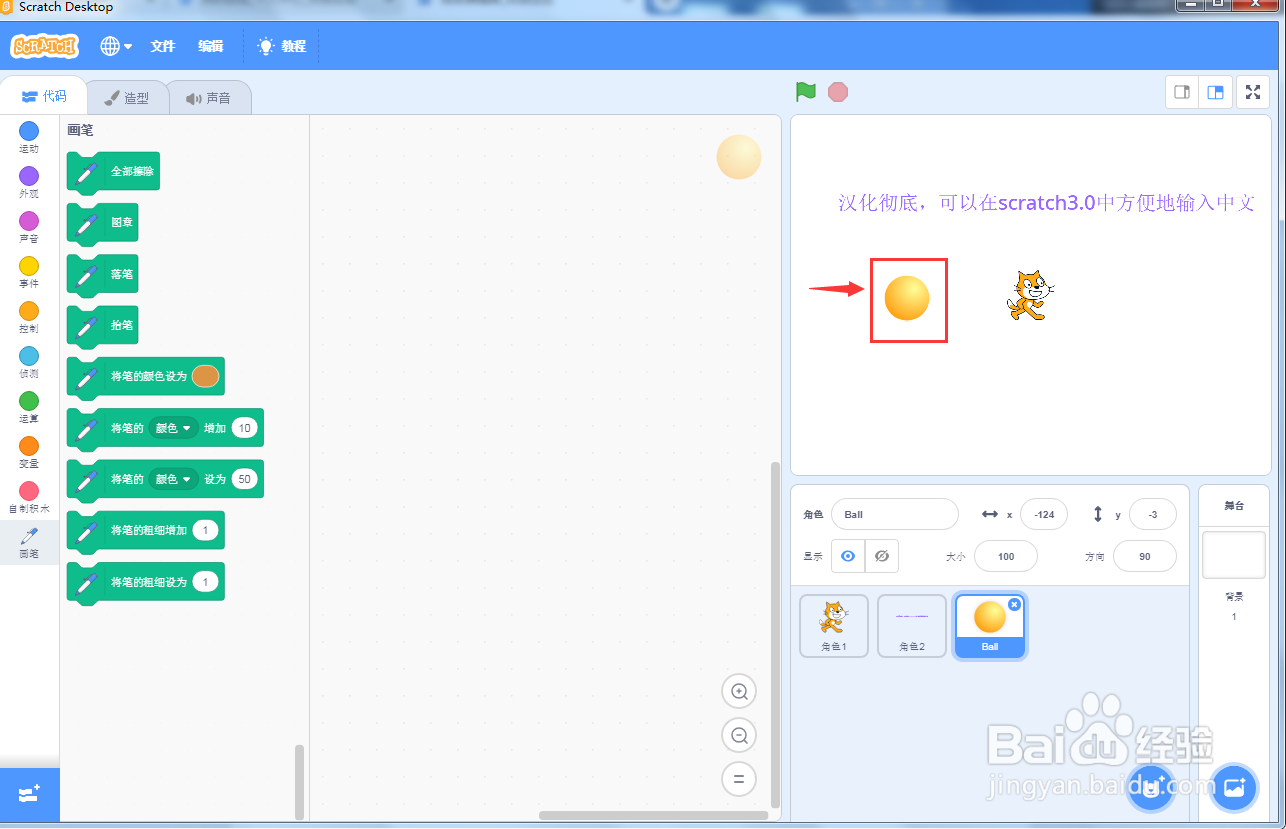Switch stage to small view layout
Viewport: 1286px width, 829px height.
pyautogui.click(x=1181, y=91)
